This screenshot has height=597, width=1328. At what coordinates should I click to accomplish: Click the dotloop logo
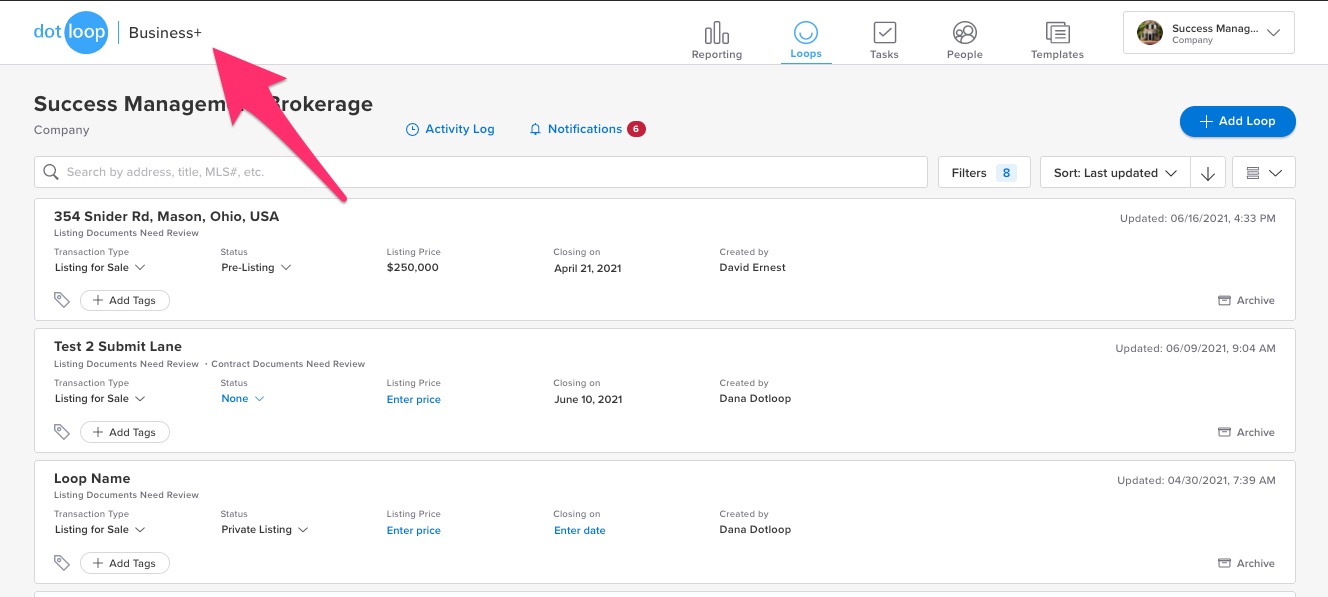[70, 31]
